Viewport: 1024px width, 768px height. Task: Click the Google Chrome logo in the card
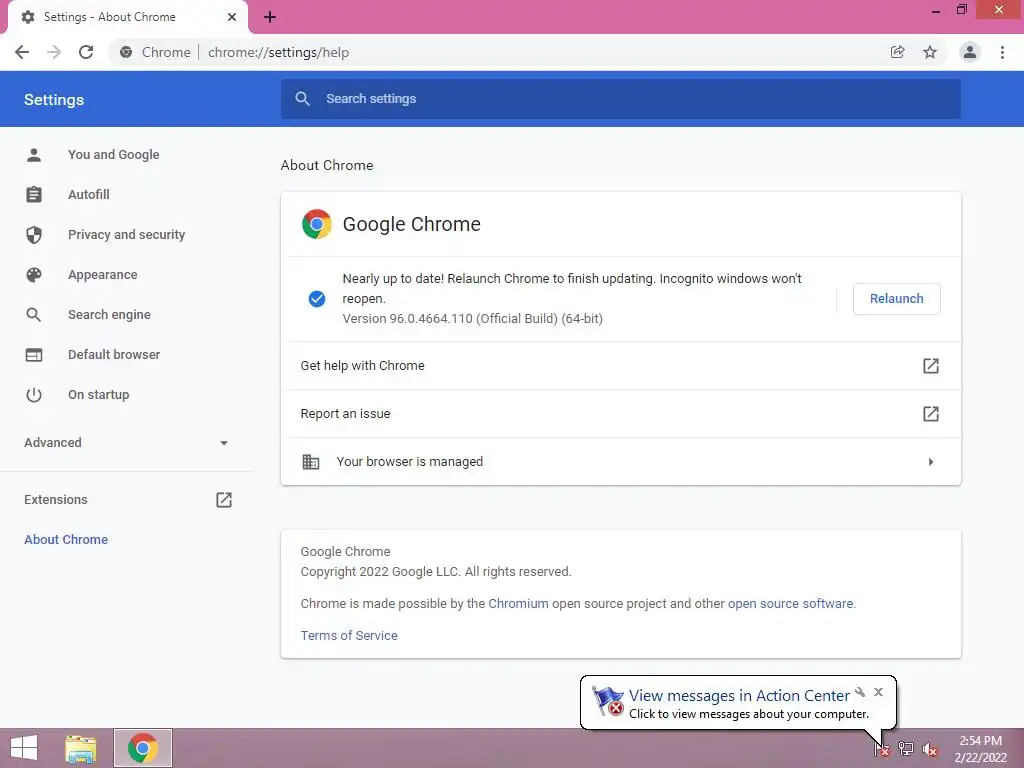coord(317,224)
